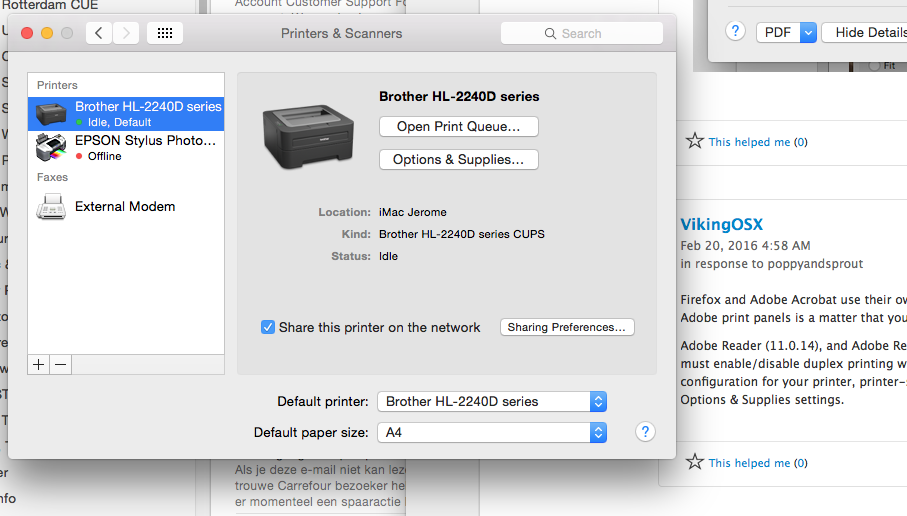Go back with the left chevron button

[99, 33]
